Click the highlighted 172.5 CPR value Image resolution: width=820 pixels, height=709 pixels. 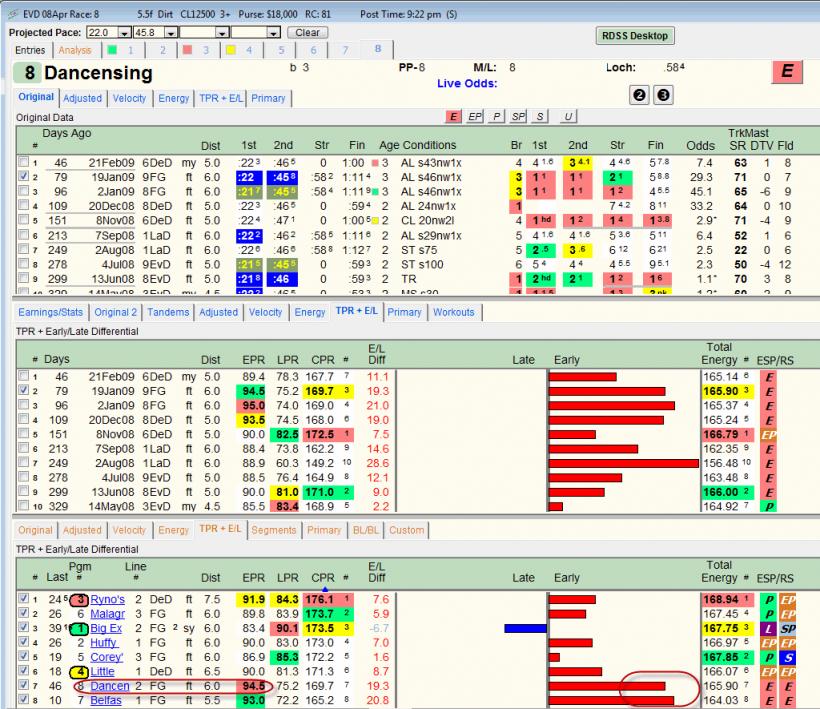point(320,434)
